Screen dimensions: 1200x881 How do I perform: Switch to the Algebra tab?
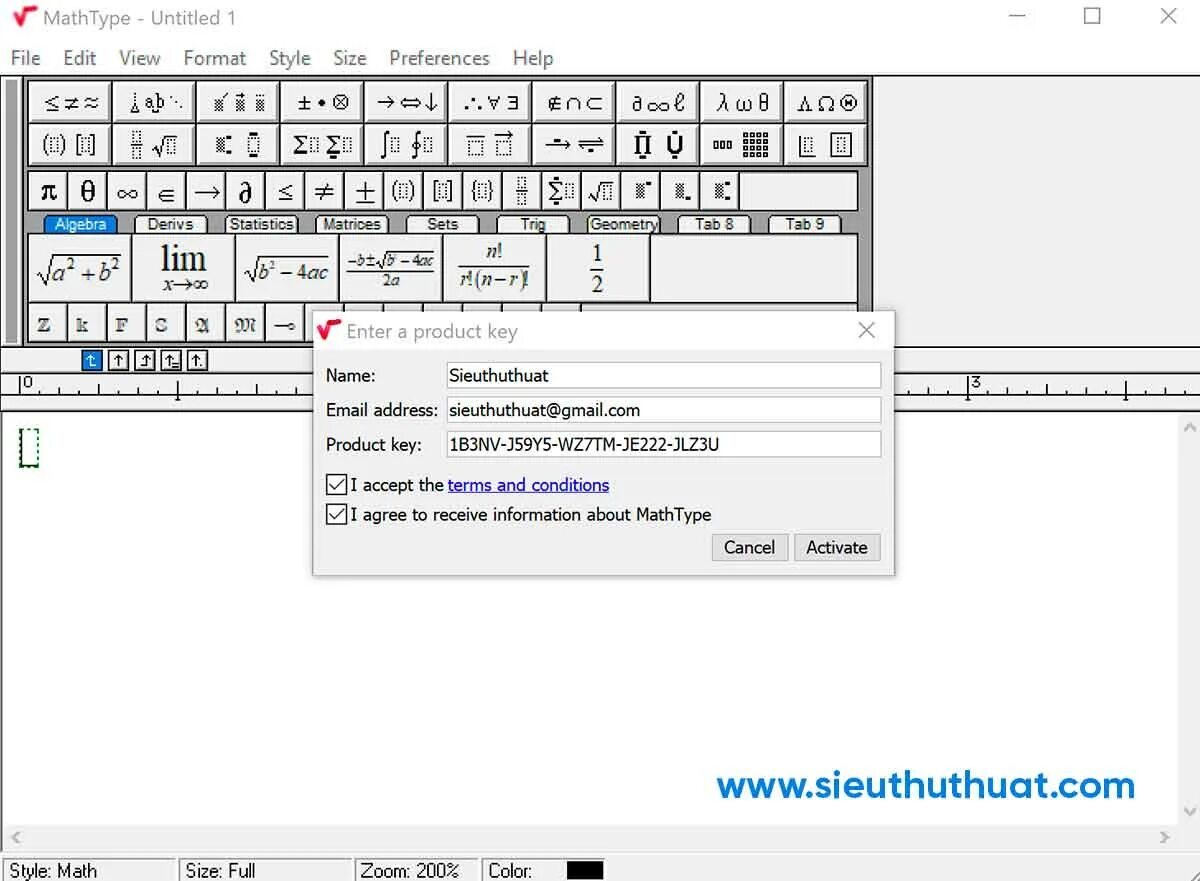(80, 224)
